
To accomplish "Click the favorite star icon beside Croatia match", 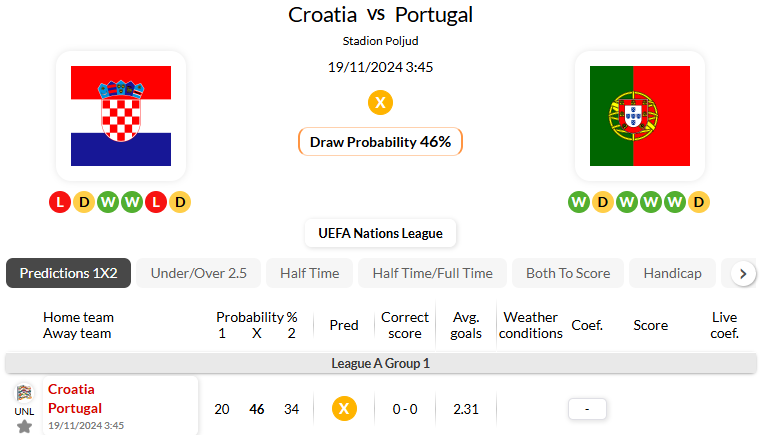I will click(x=24, y=426).
